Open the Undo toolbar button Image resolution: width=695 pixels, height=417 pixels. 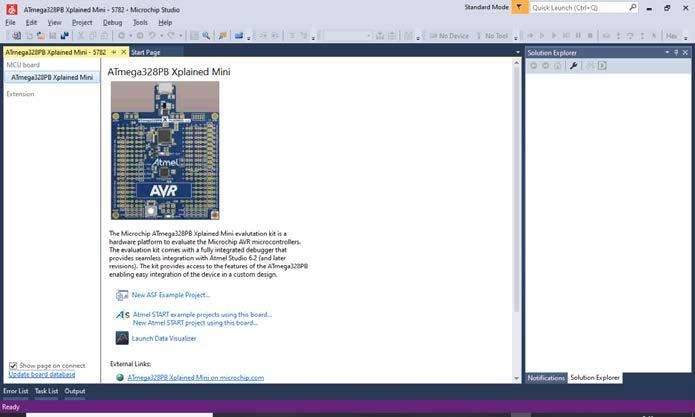(152, 35)
